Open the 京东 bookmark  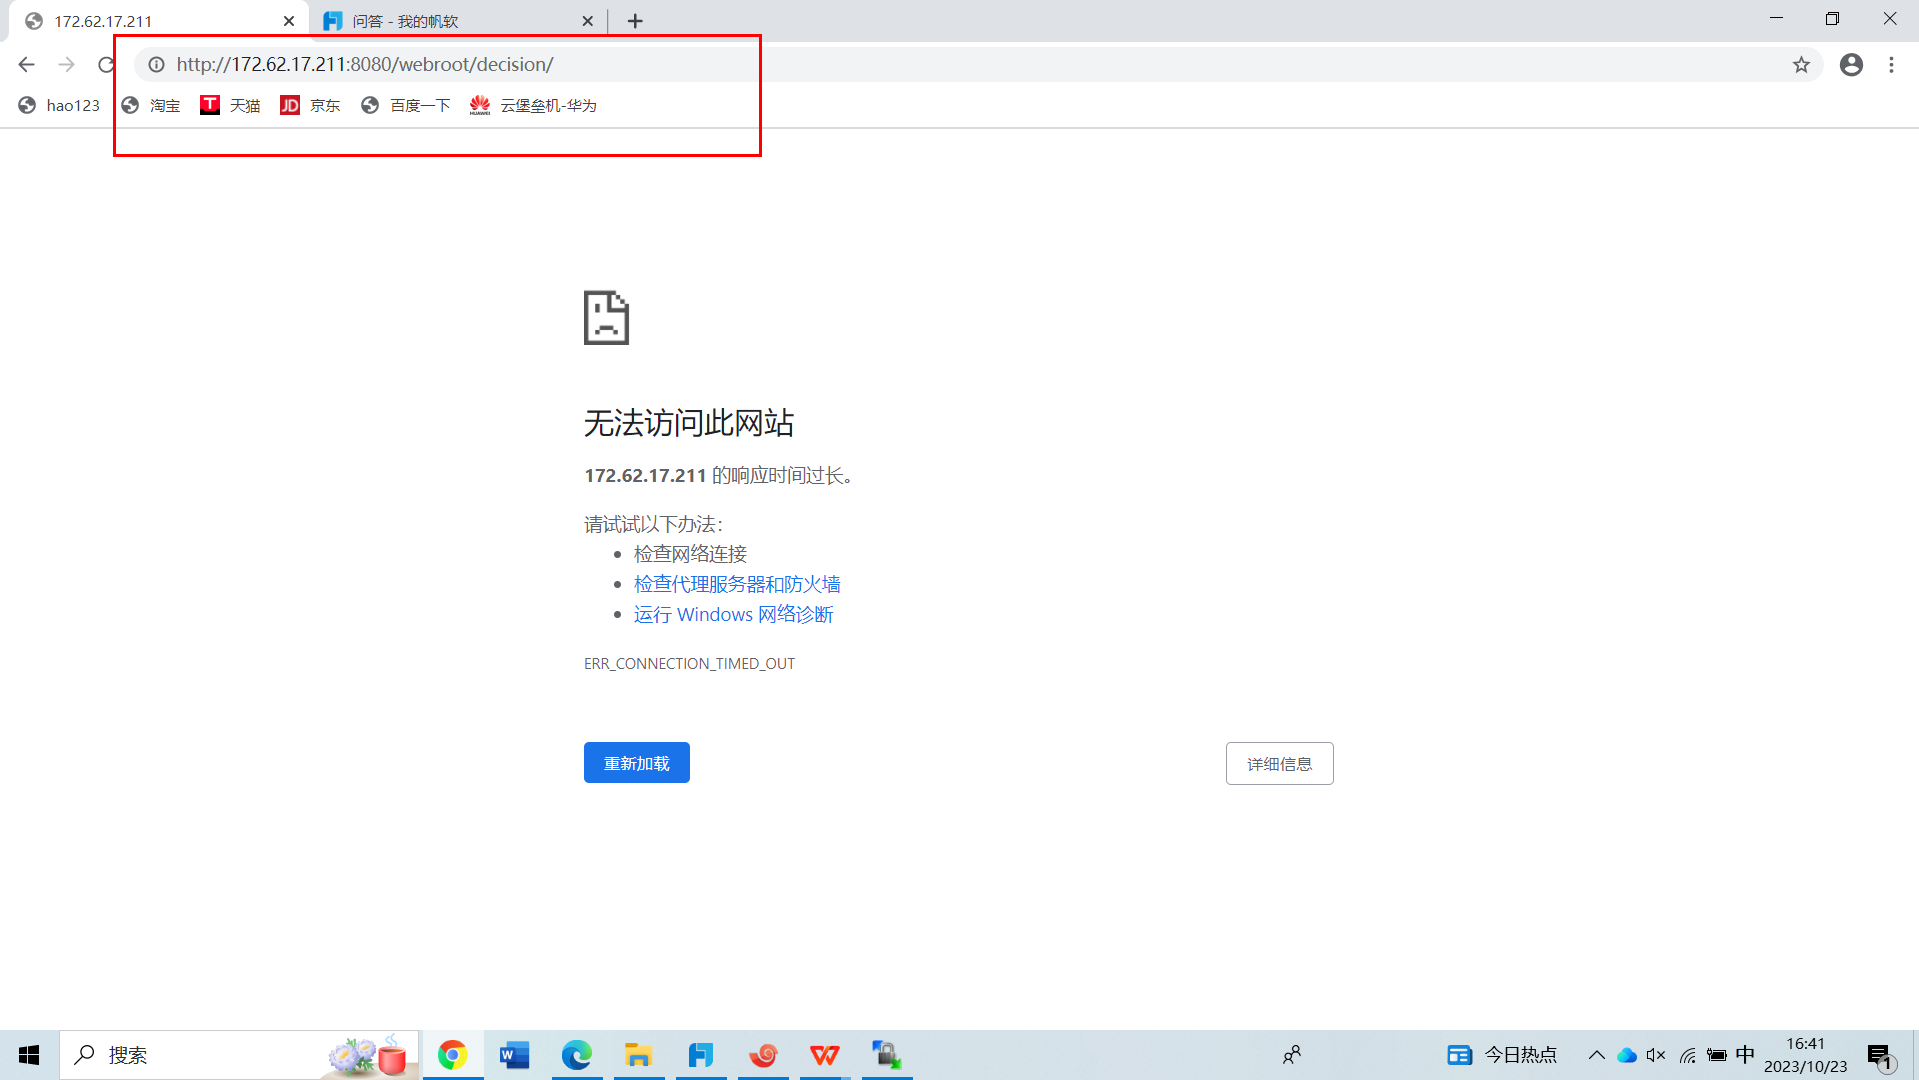[310, 105]
